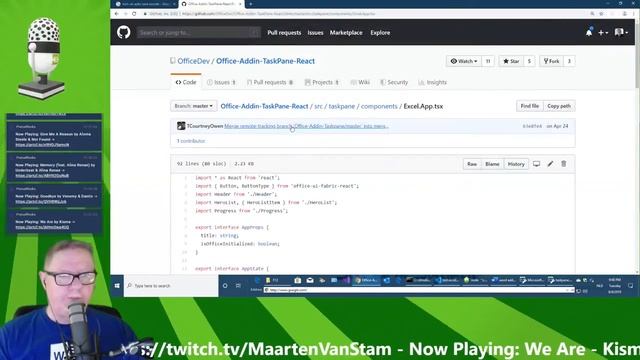The height and width of the screenshot is (360, 640).
Task: Switch to the Wiki tab
Action: pyautogui.click(x=360, y=82)
